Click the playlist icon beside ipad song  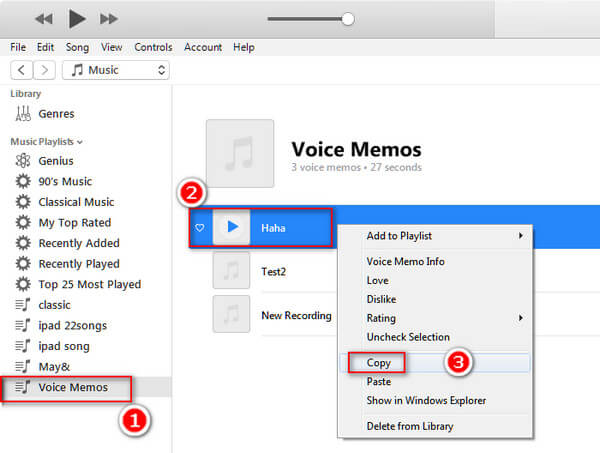[x=23, y=346]
